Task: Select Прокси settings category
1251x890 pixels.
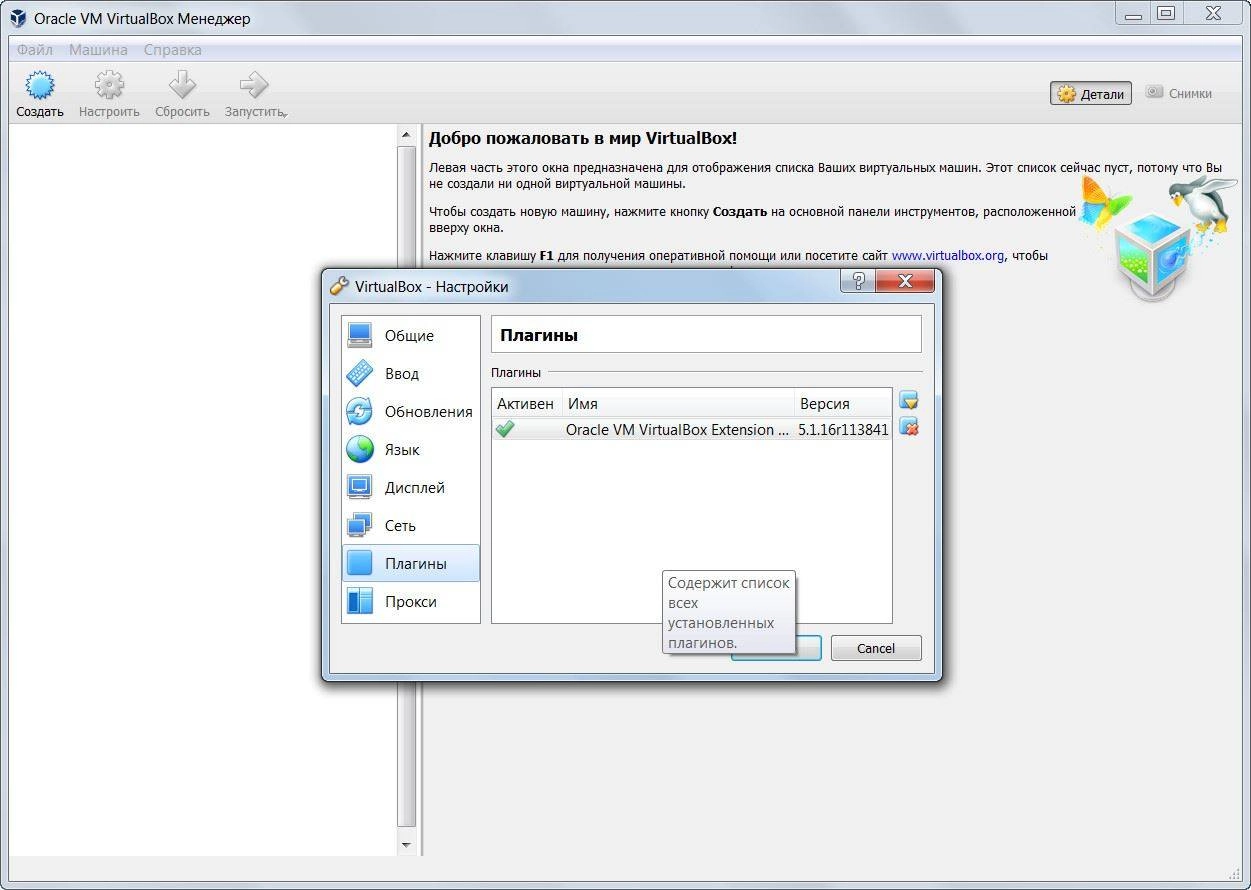Action: 411,601
